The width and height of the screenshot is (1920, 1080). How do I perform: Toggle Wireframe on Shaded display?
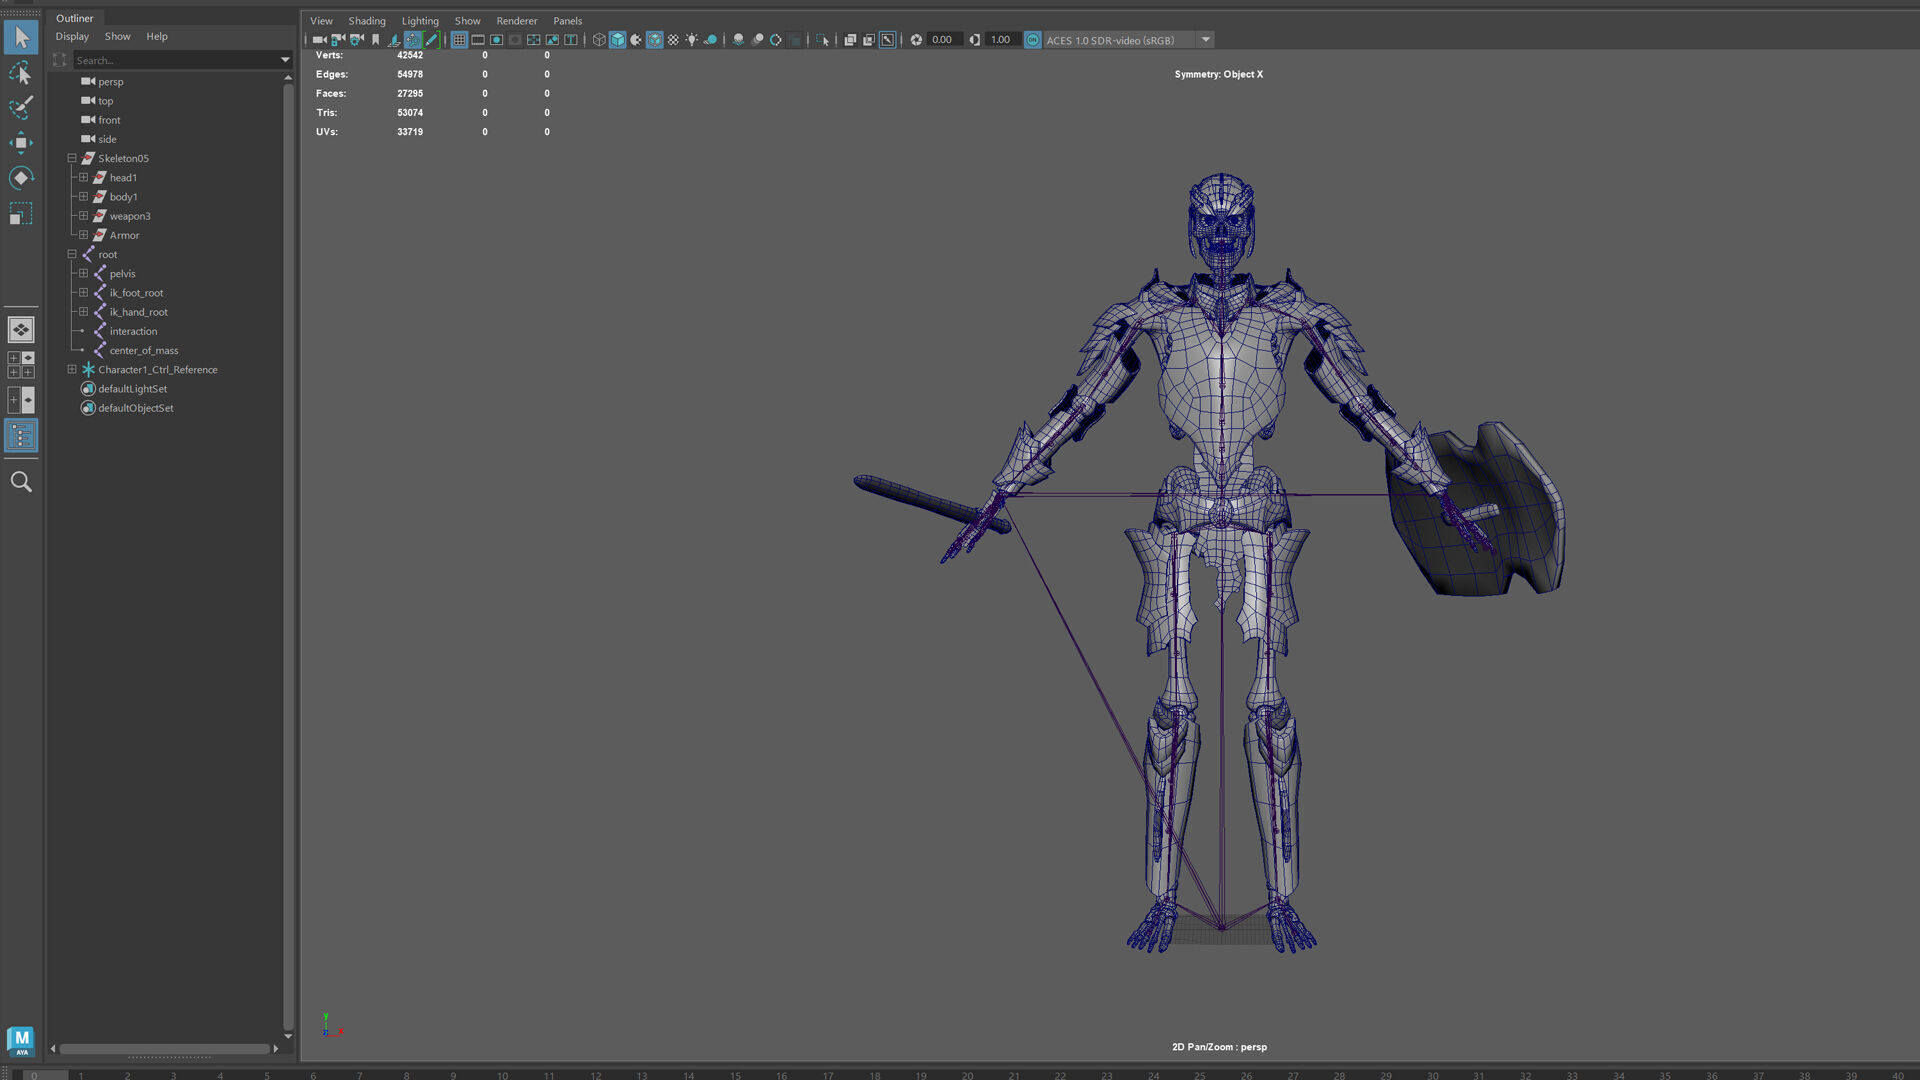[654, 40]
